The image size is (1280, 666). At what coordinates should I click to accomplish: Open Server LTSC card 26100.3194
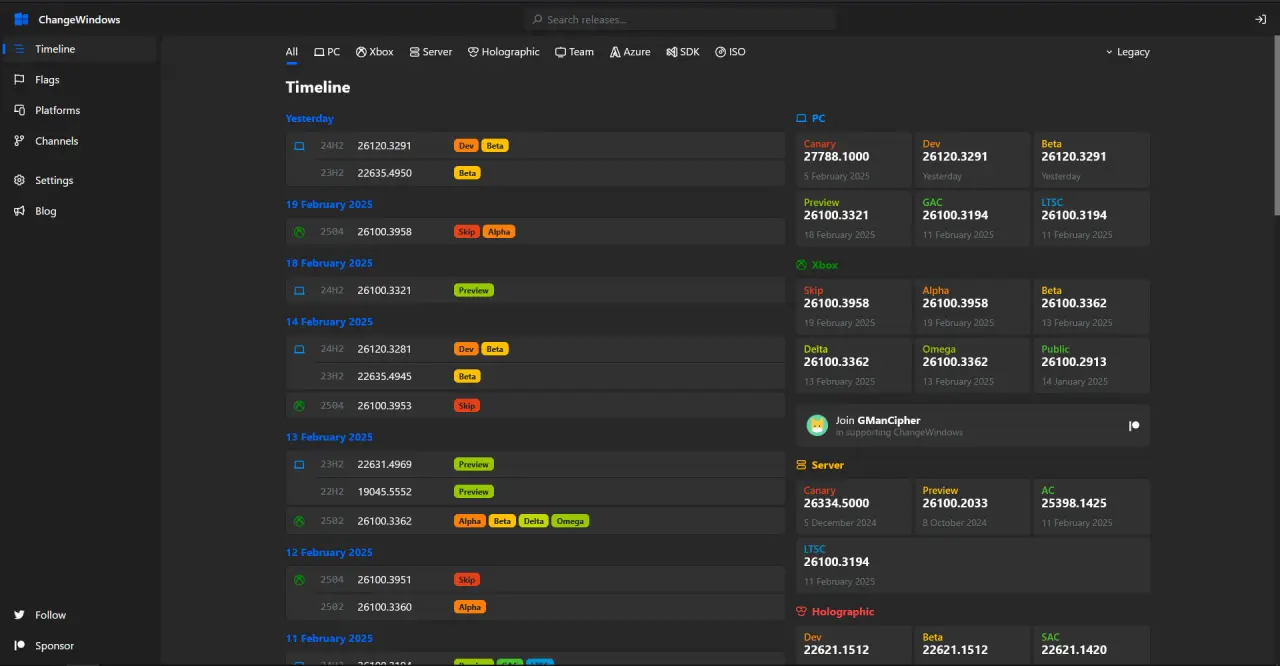pos(973,566)
